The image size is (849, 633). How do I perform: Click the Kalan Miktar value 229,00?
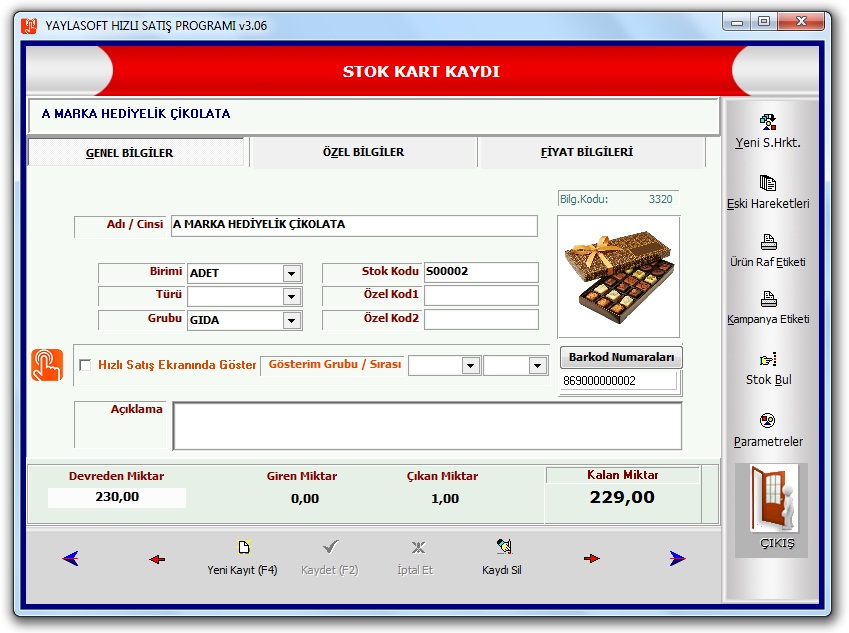point(622,497)
